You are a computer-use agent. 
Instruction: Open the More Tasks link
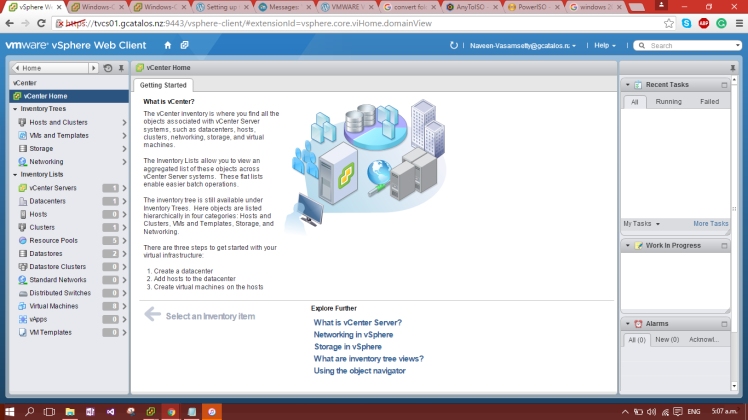click(x=711, y=224)
